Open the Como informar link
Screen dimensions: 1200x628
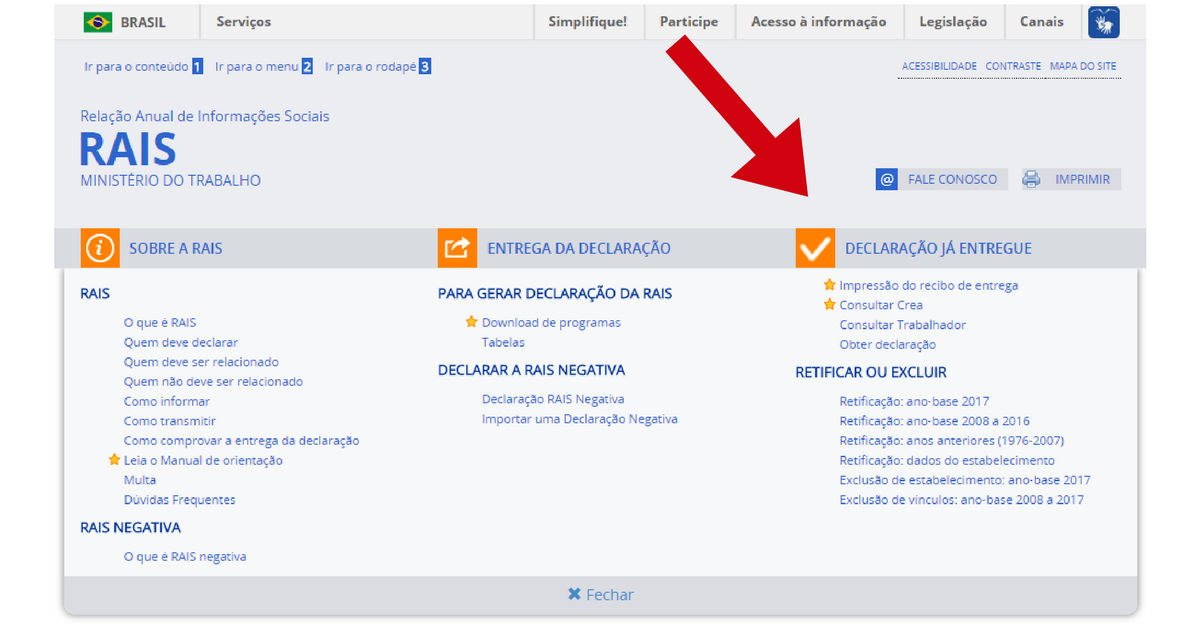click(167, 401)
